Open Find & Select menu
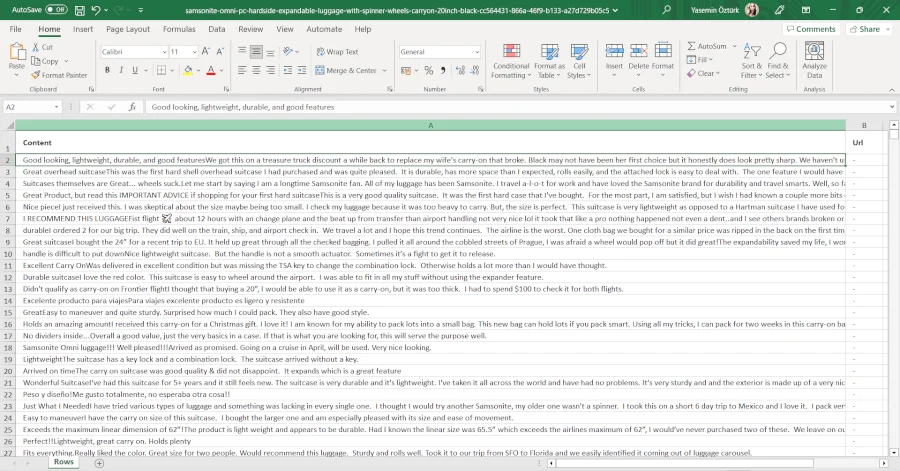Screen dimensions: 900x471 point(778,61)
